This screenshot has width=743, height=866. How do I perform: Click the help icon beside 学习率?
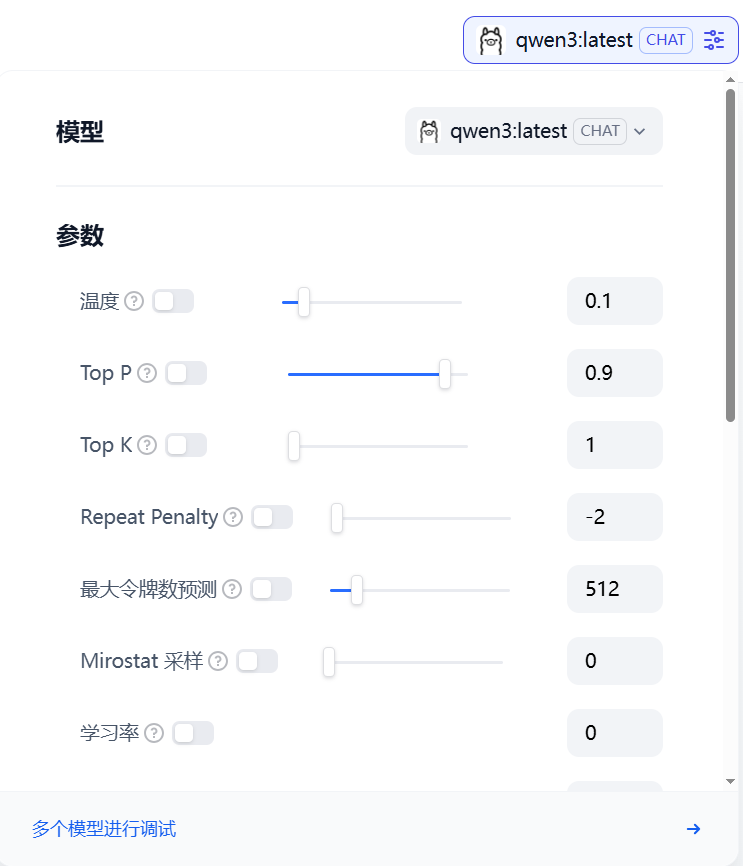click(x=154, y=733)
